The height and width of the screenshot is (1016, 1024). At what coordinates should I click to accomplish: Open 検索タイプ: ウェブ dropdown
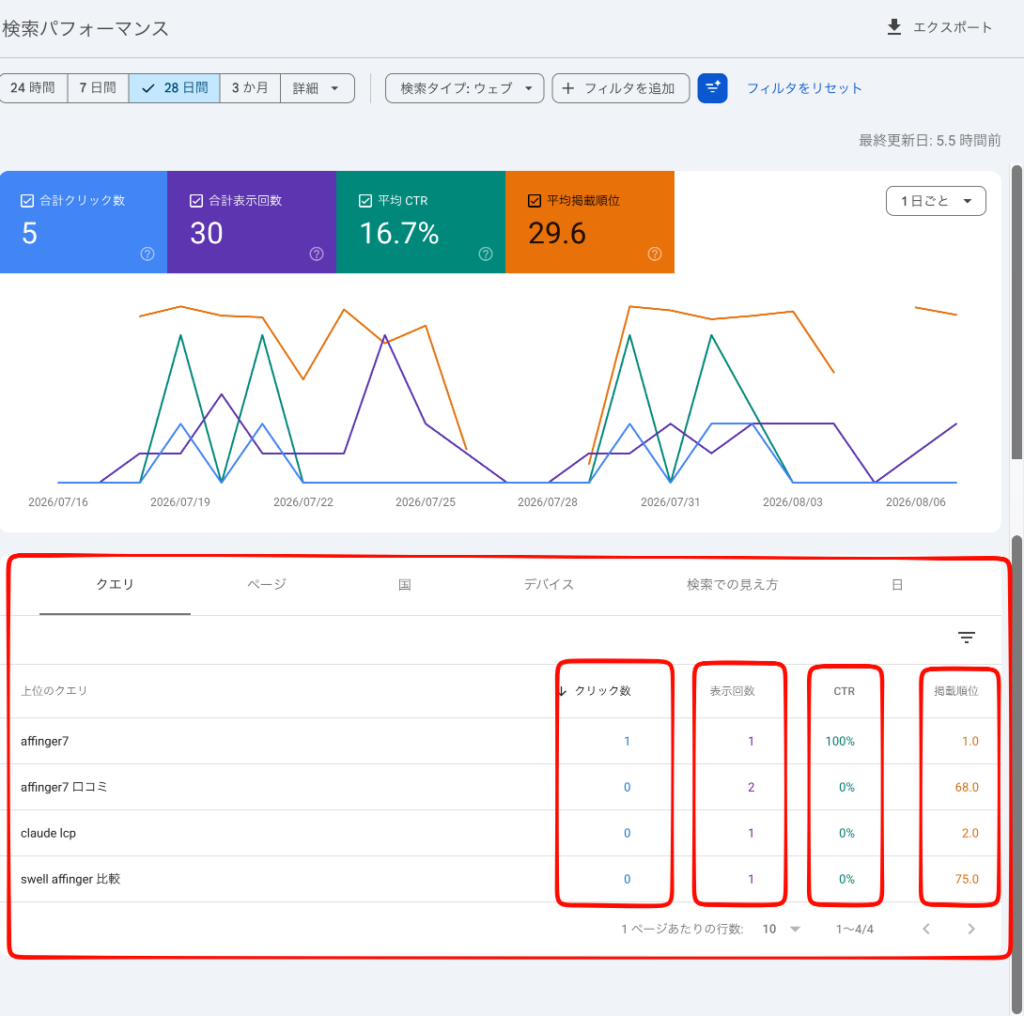pos(464,88)
